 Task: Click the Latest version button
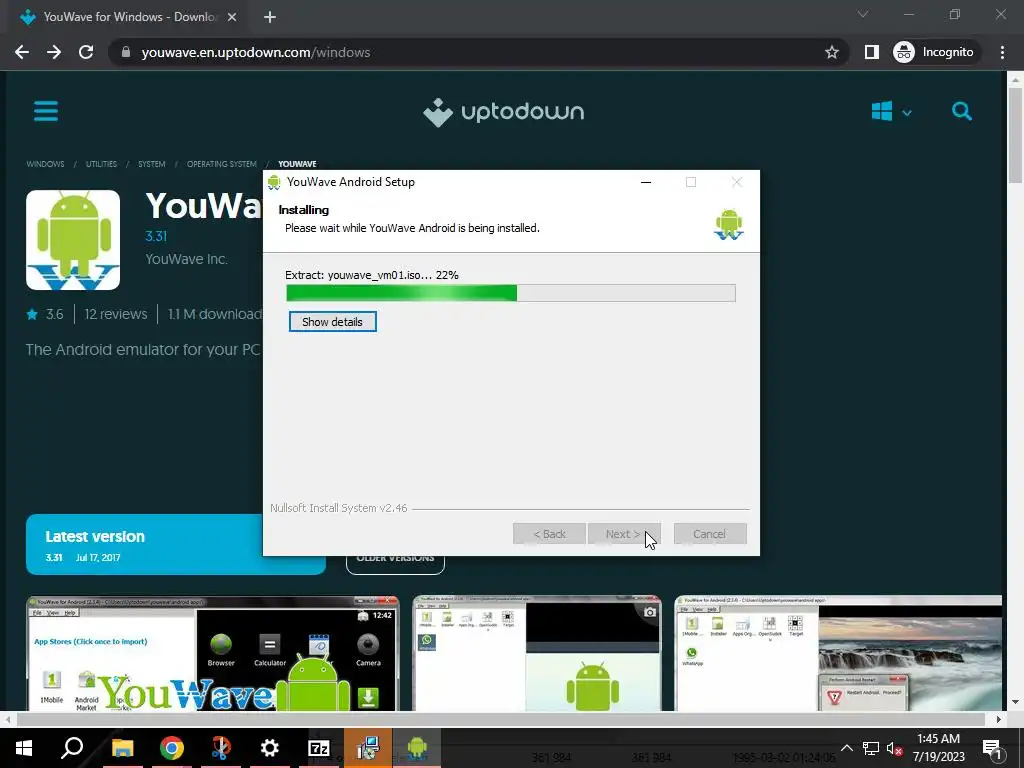(176, 545)
